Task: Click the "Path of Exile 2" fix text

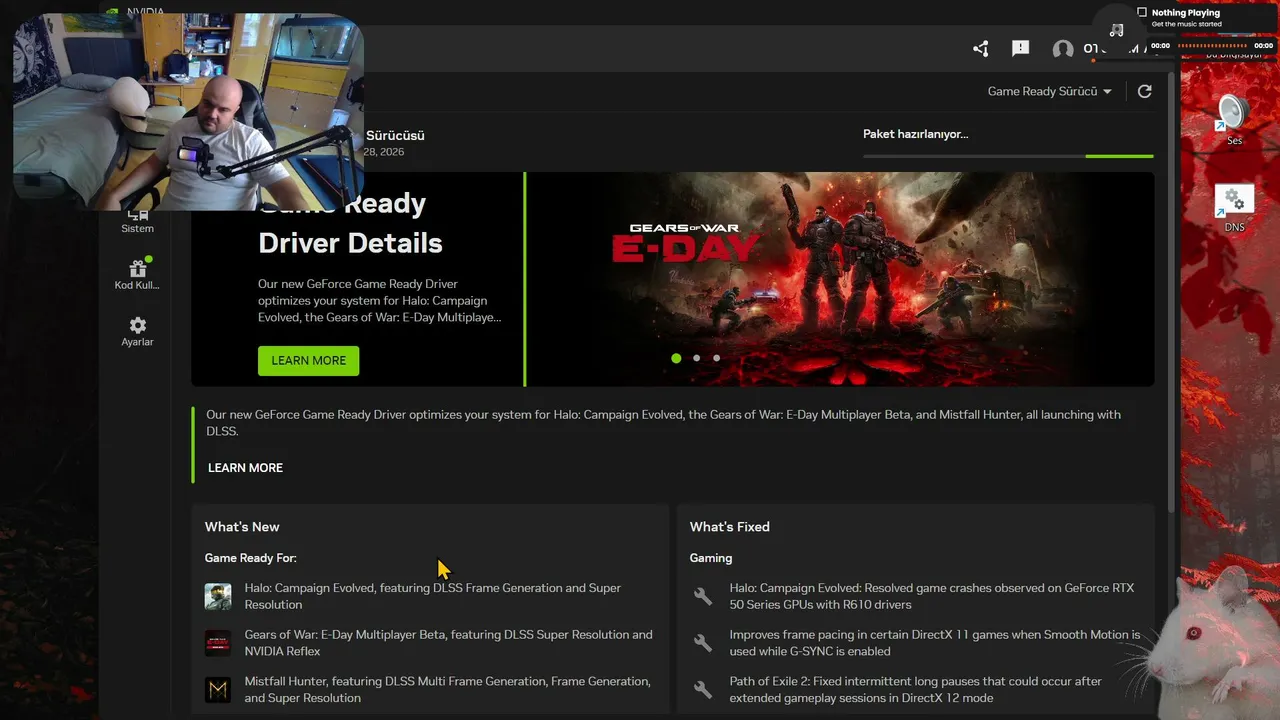Action: coord(916,689)
